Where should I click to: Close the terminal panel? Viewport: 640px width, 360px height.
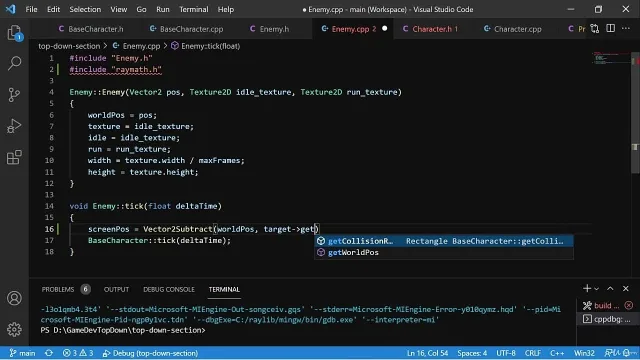pos(626,289)
